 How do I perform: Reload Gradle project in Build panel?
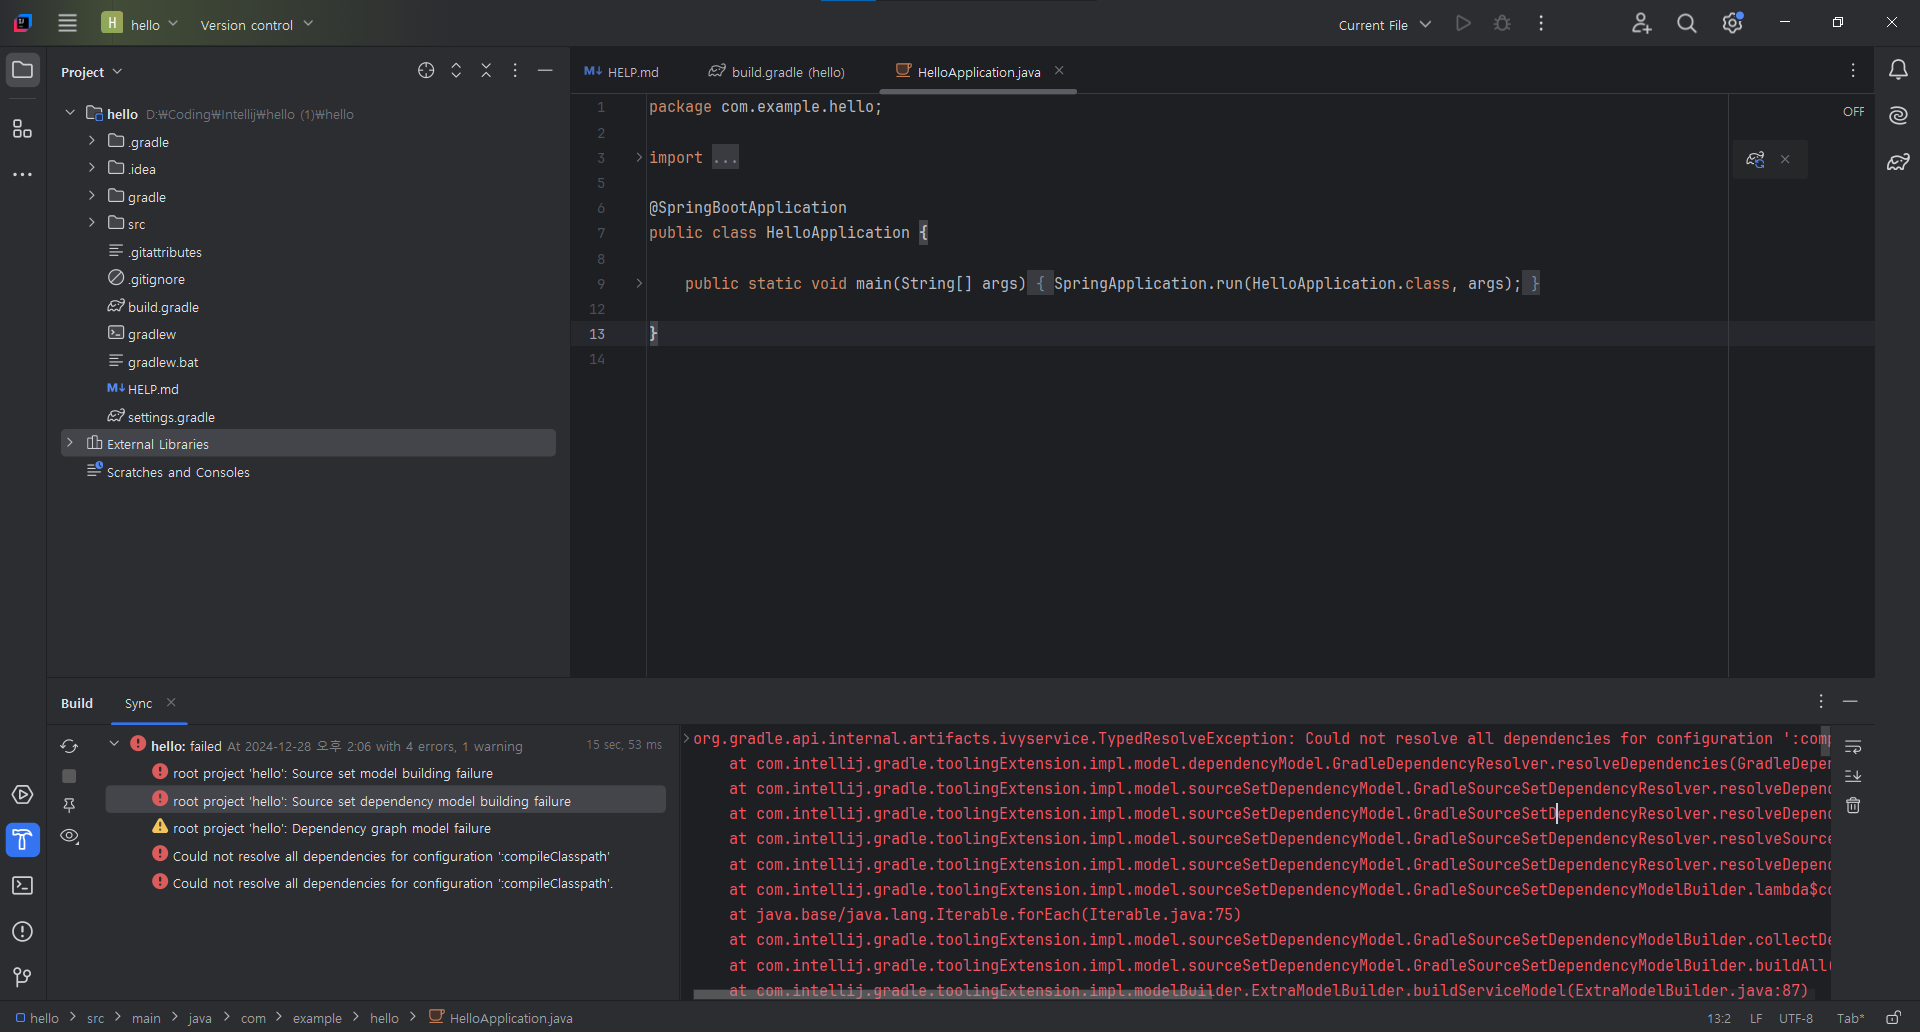coord(69,746)
